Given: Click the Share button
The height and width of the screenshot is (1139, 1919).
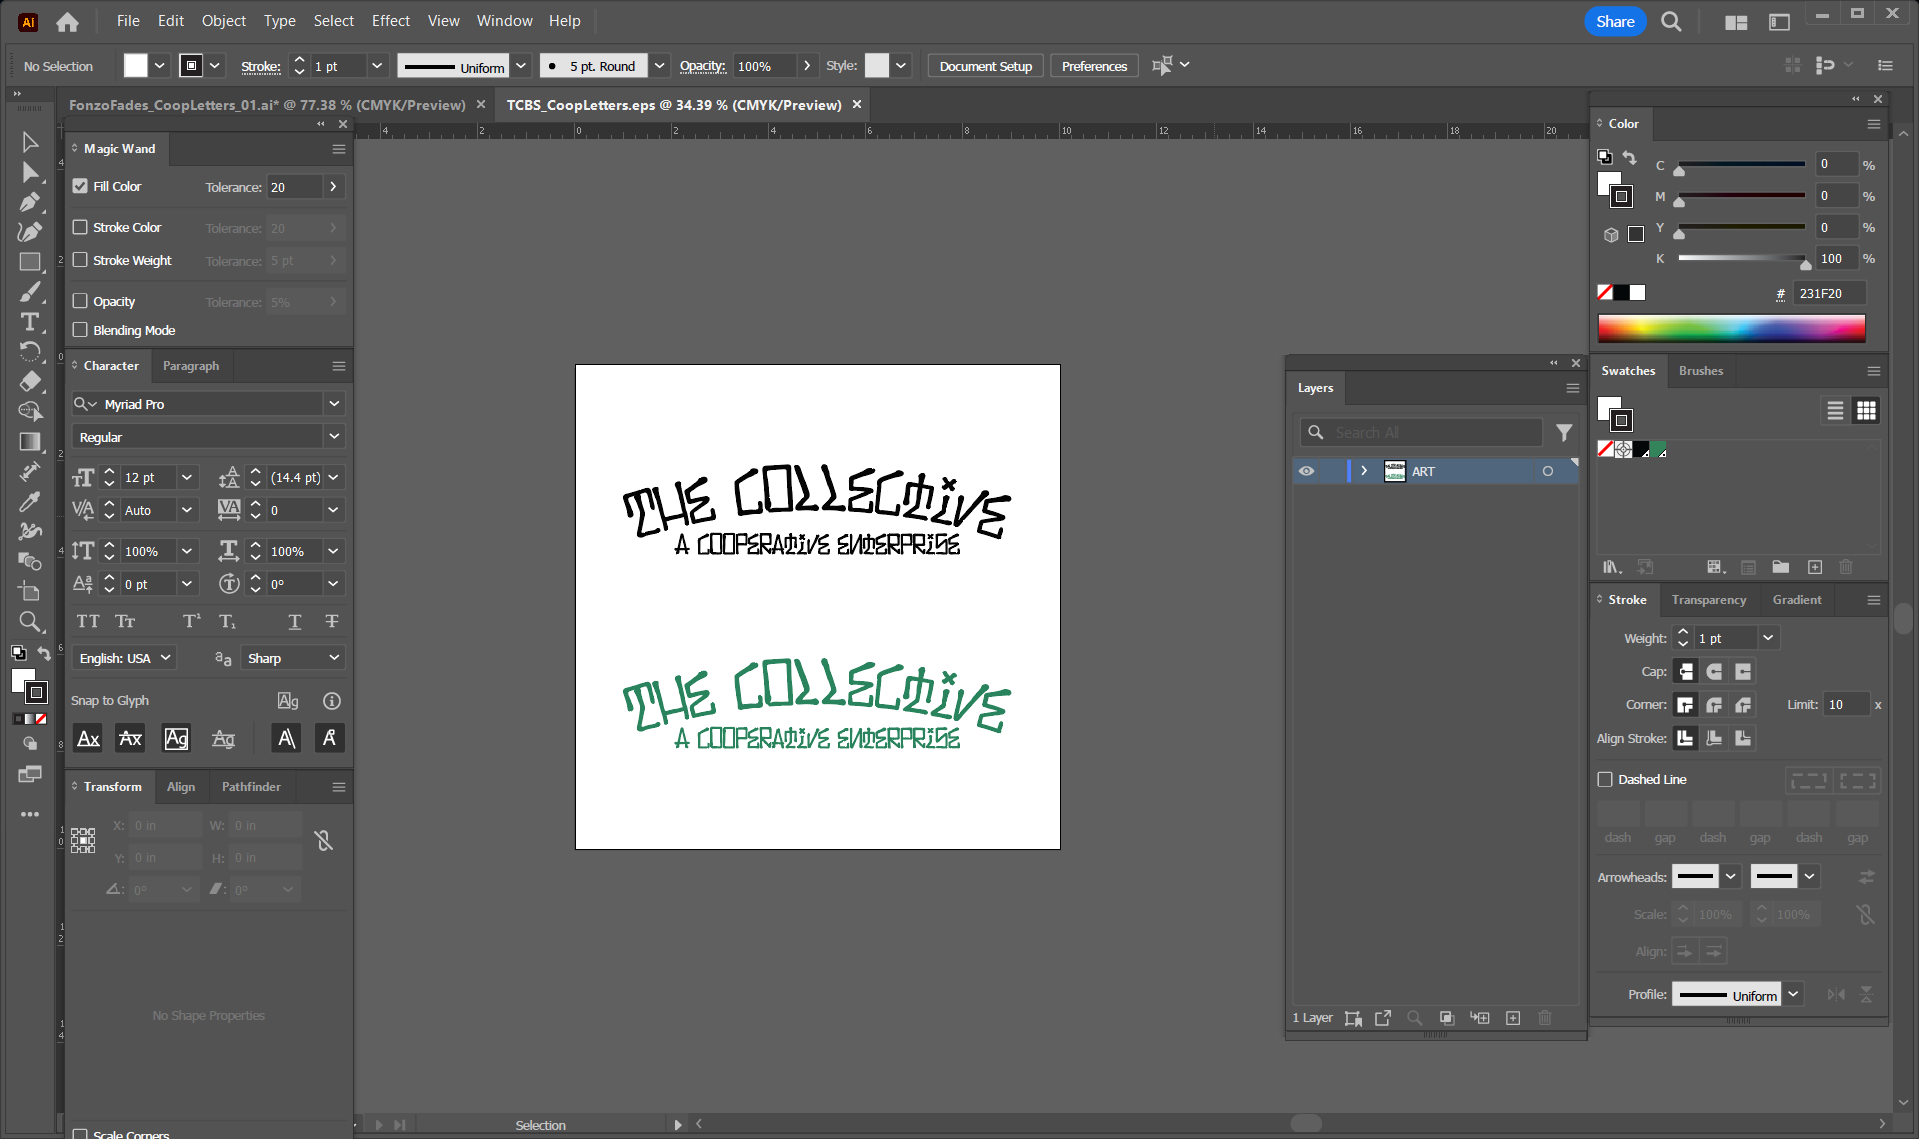Looking at the screenshot, I should coord(1615,21).
